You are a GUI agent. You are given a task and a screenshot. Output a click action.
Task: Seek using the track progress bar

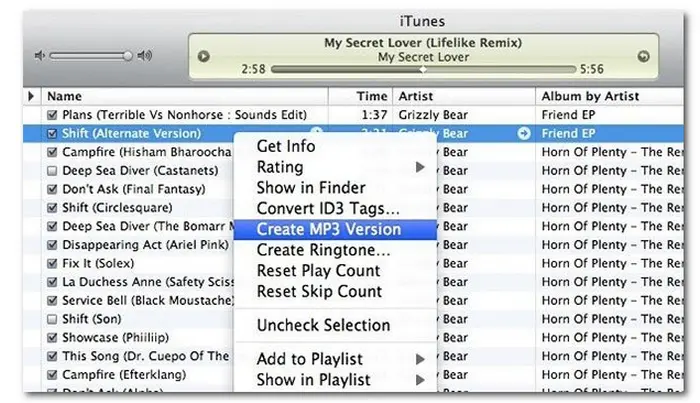click(423, 69)
